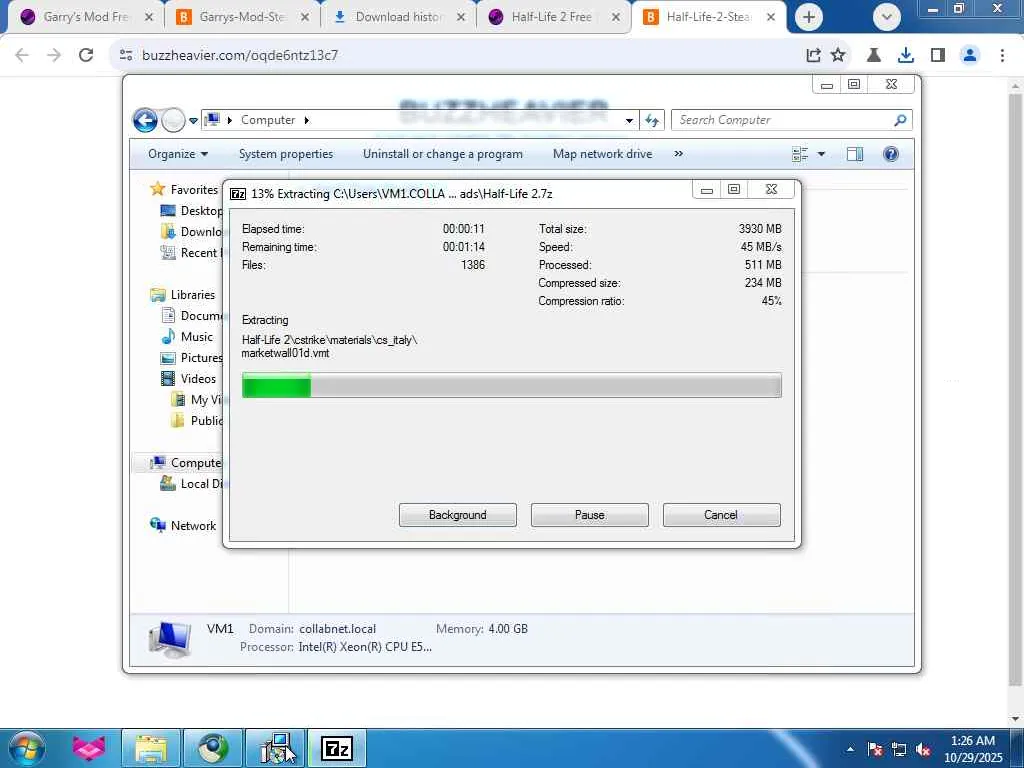Close the Half-Life-2-Steam browser tab
The image size is (1024, 768).
point(771,17)
